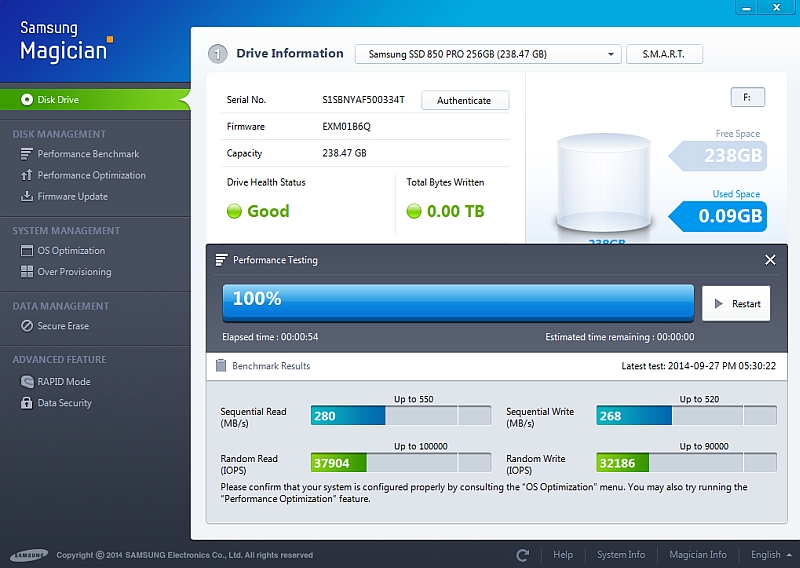Close the Performance Testing panel
The image size is (800, 568).
(x=770, y=260)
